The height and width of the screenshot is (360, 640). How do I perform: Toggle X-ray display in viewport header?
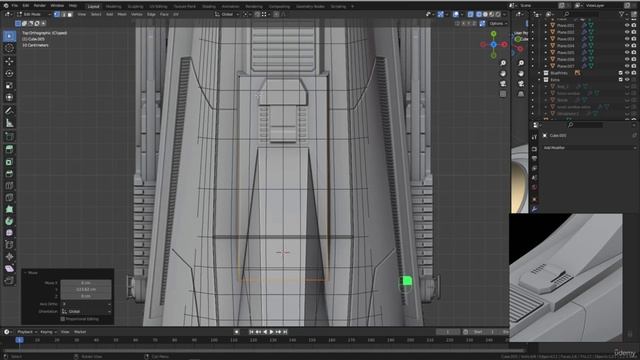click(x=470, y=14)
